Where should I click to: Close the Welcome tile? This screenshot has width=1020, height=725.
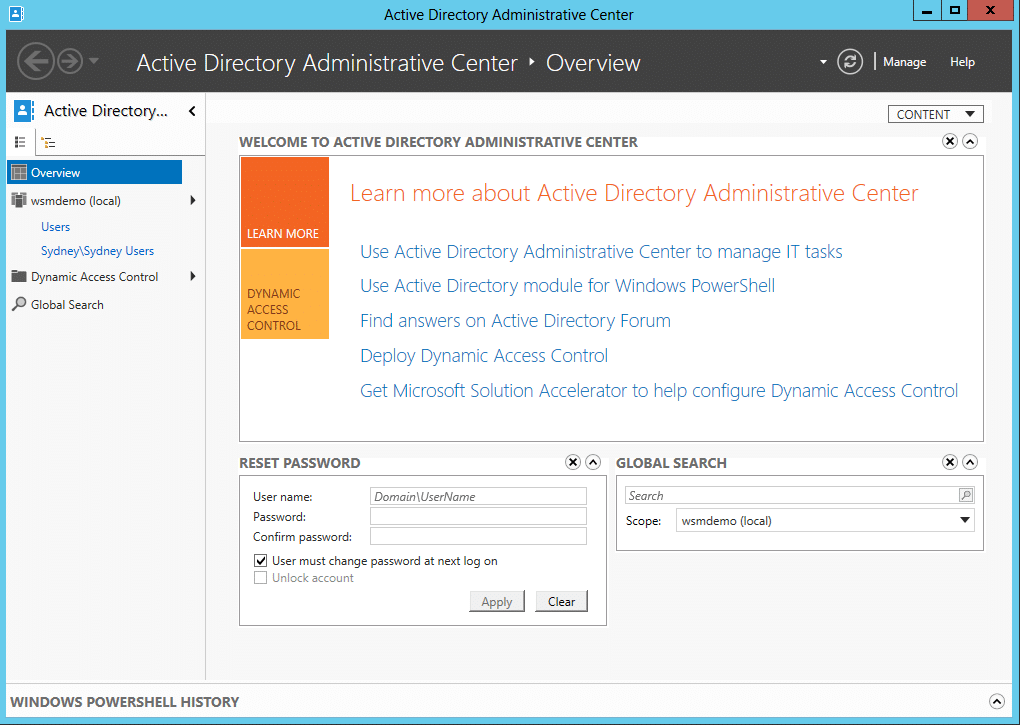(x=950, y=141)
